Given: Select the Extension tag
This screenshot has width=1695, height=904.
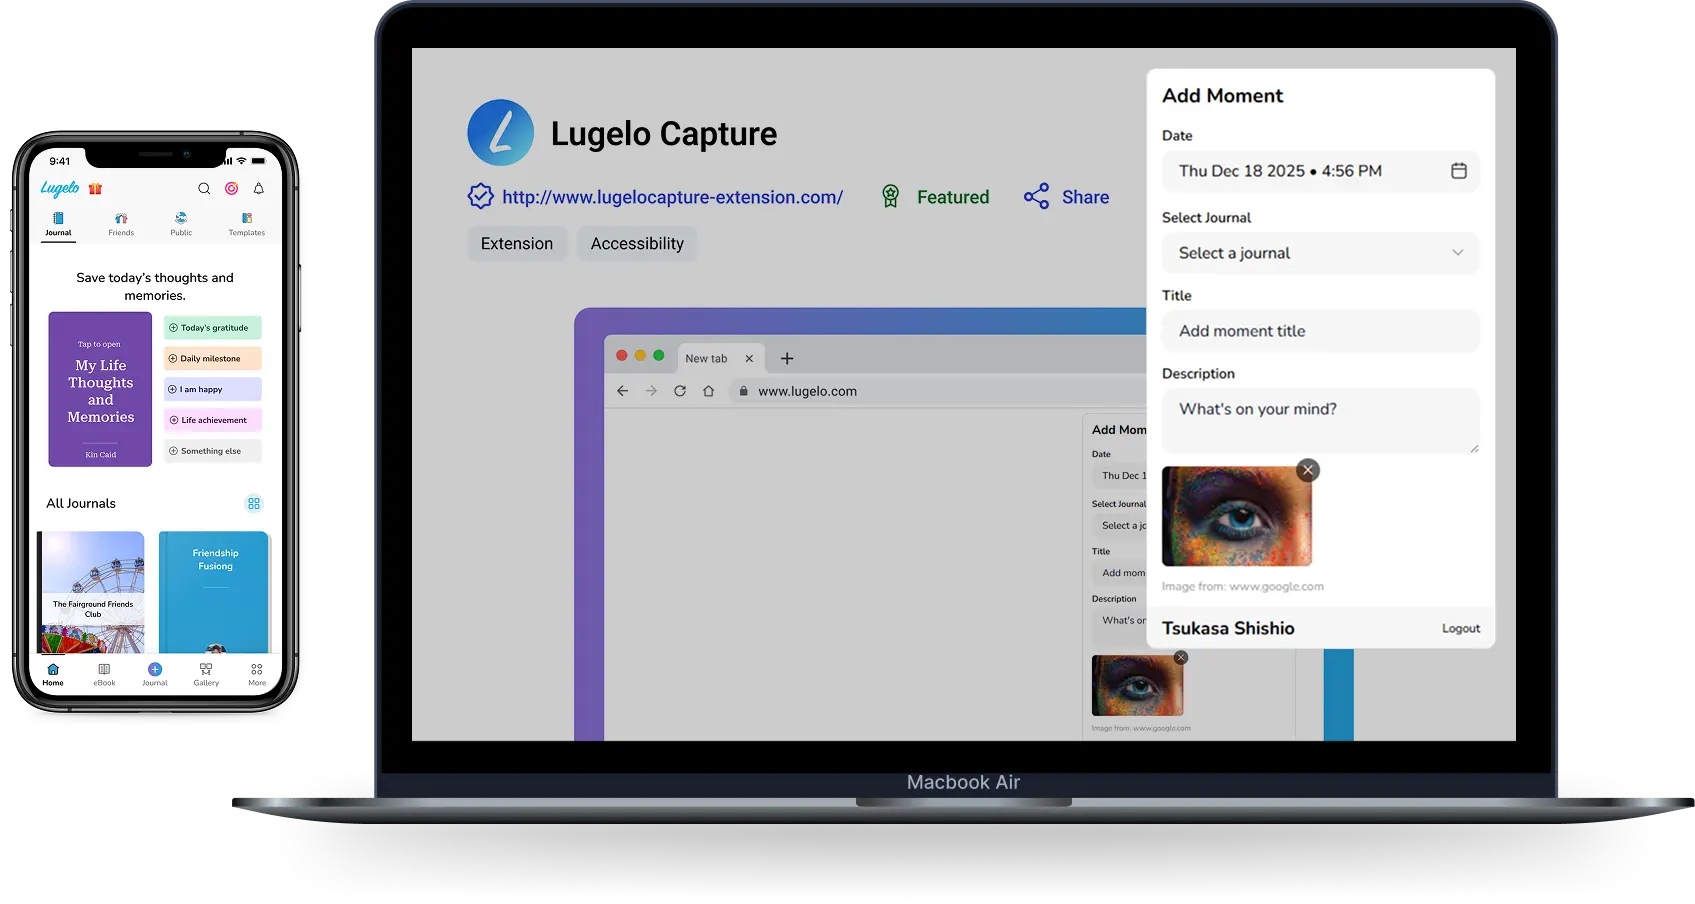Looking at the screenshot, I should [x=517, y=244].
